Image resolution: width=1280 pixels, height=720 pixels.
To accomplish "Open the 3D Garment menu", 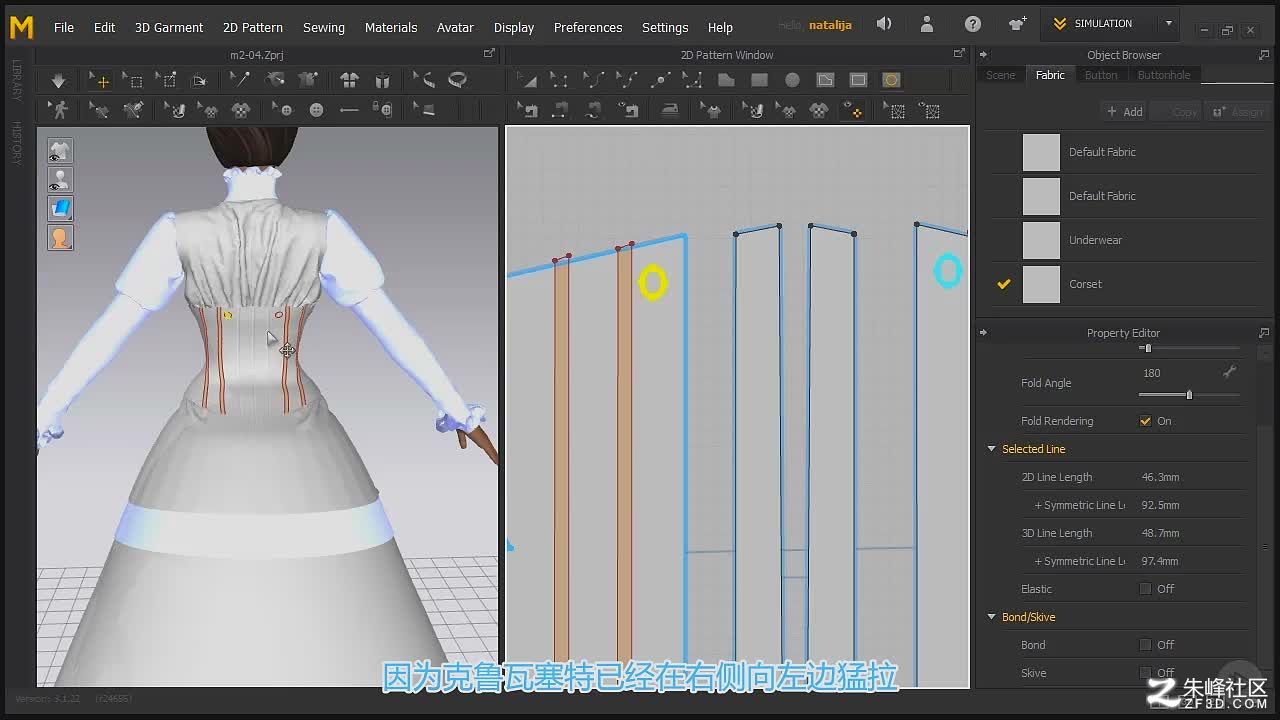I will [x=169, y=27].
